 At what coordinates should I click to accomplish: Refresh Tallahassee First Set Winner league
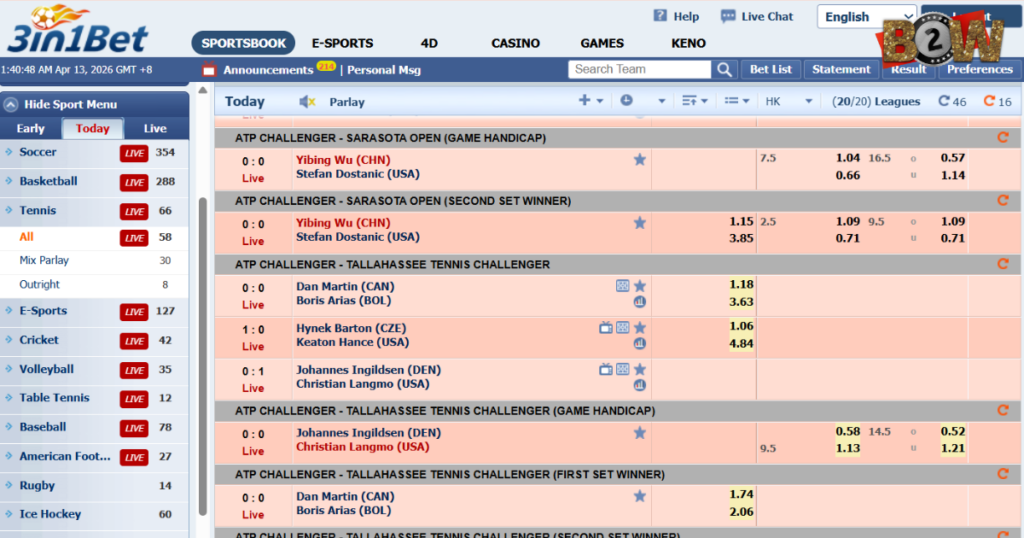coord(1003,474)
